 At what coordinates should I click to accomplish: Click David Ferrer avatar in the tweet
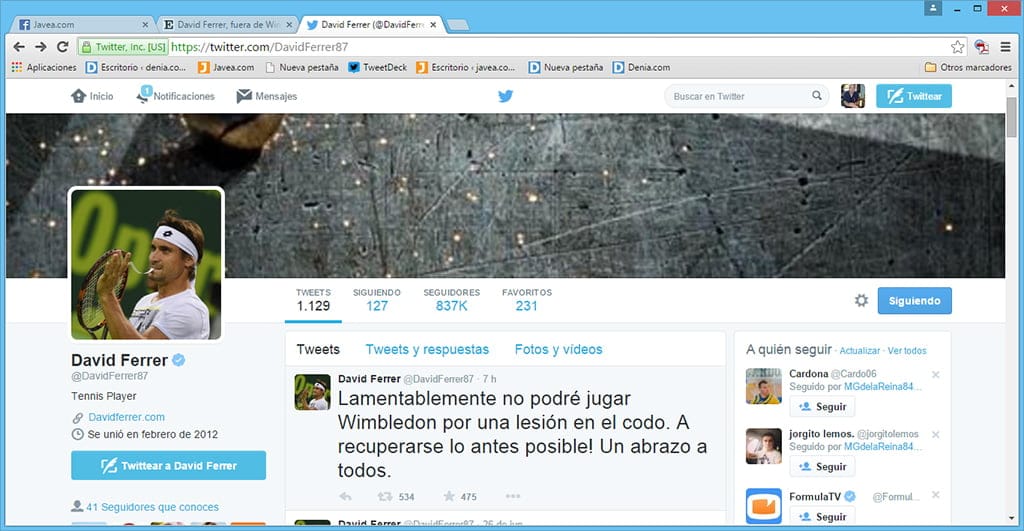(312, 392)
